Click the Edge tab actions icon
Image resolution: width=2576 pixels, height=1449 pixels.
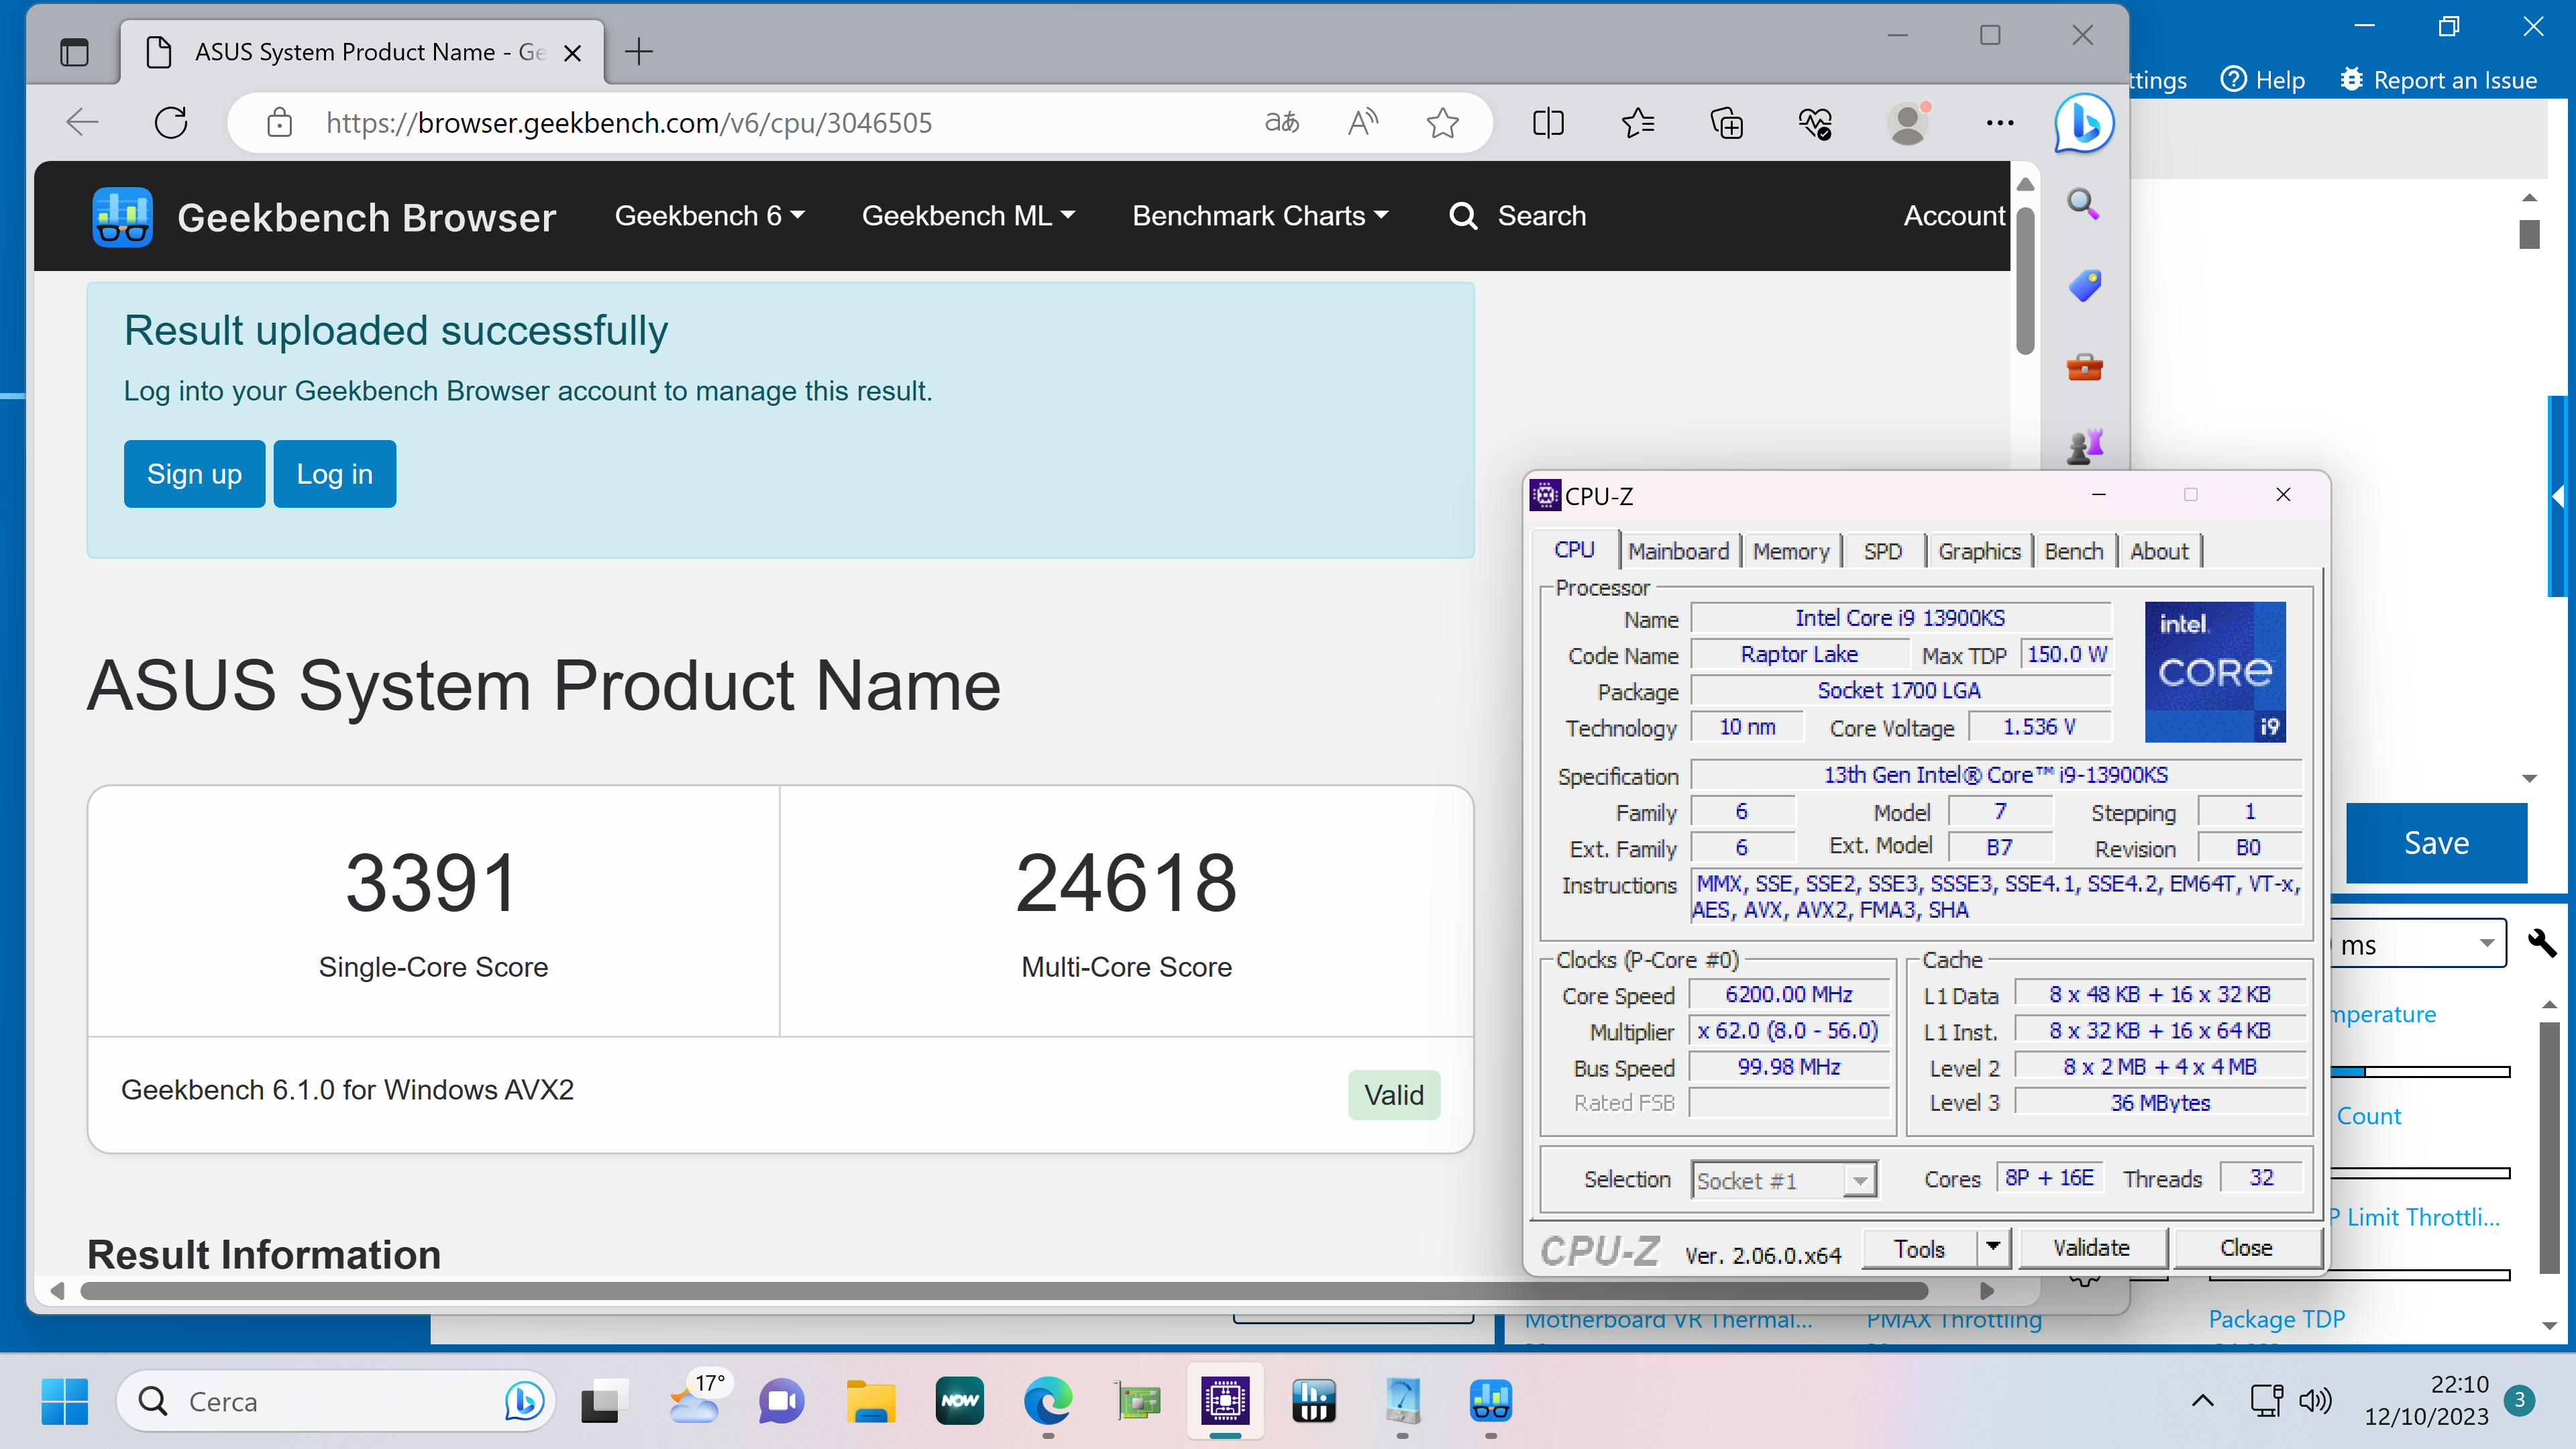click(x=74, y=51)
